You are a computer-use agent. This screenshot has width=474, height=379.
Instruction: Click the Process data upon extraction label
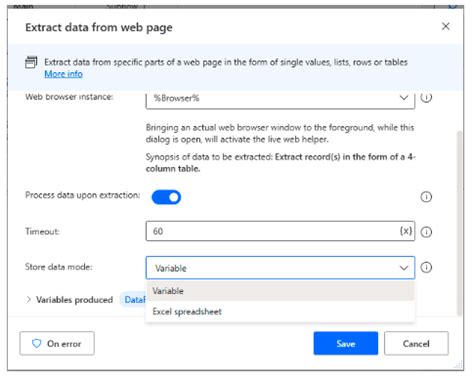tap(83, 195)
